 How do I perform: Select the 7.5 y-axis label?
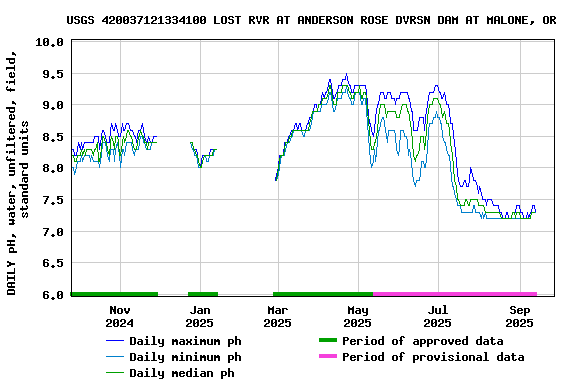53,200
